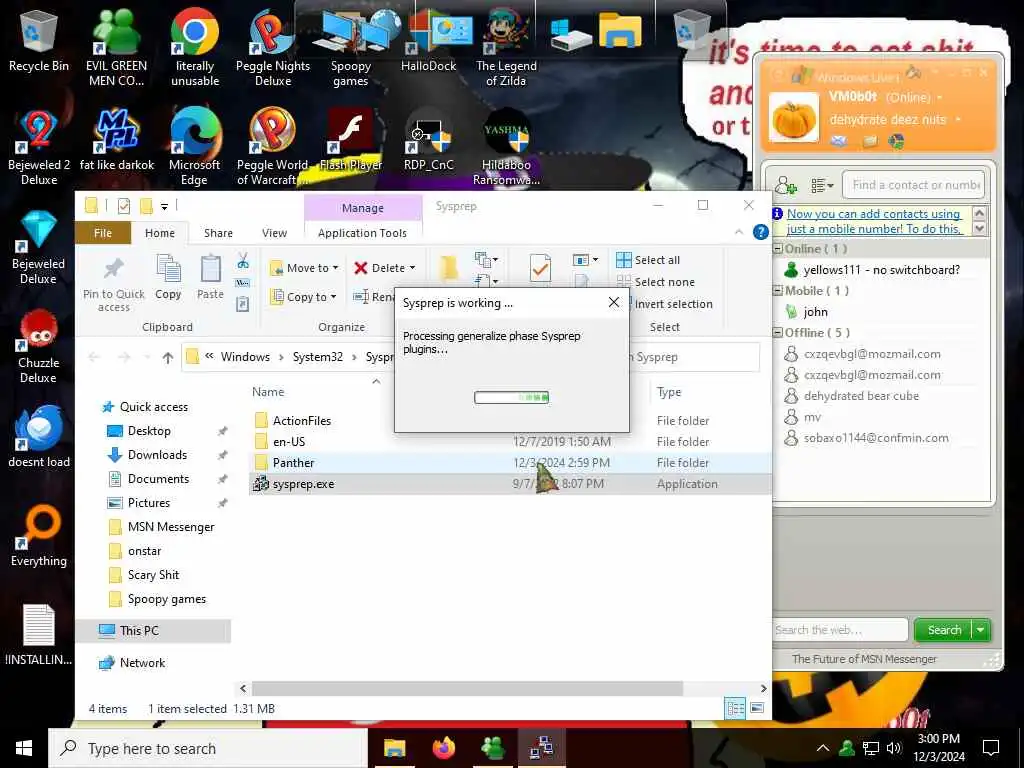Collapse the Offline contacts group
This screenshot has width=1024, height=768.
tap(778, 332)
